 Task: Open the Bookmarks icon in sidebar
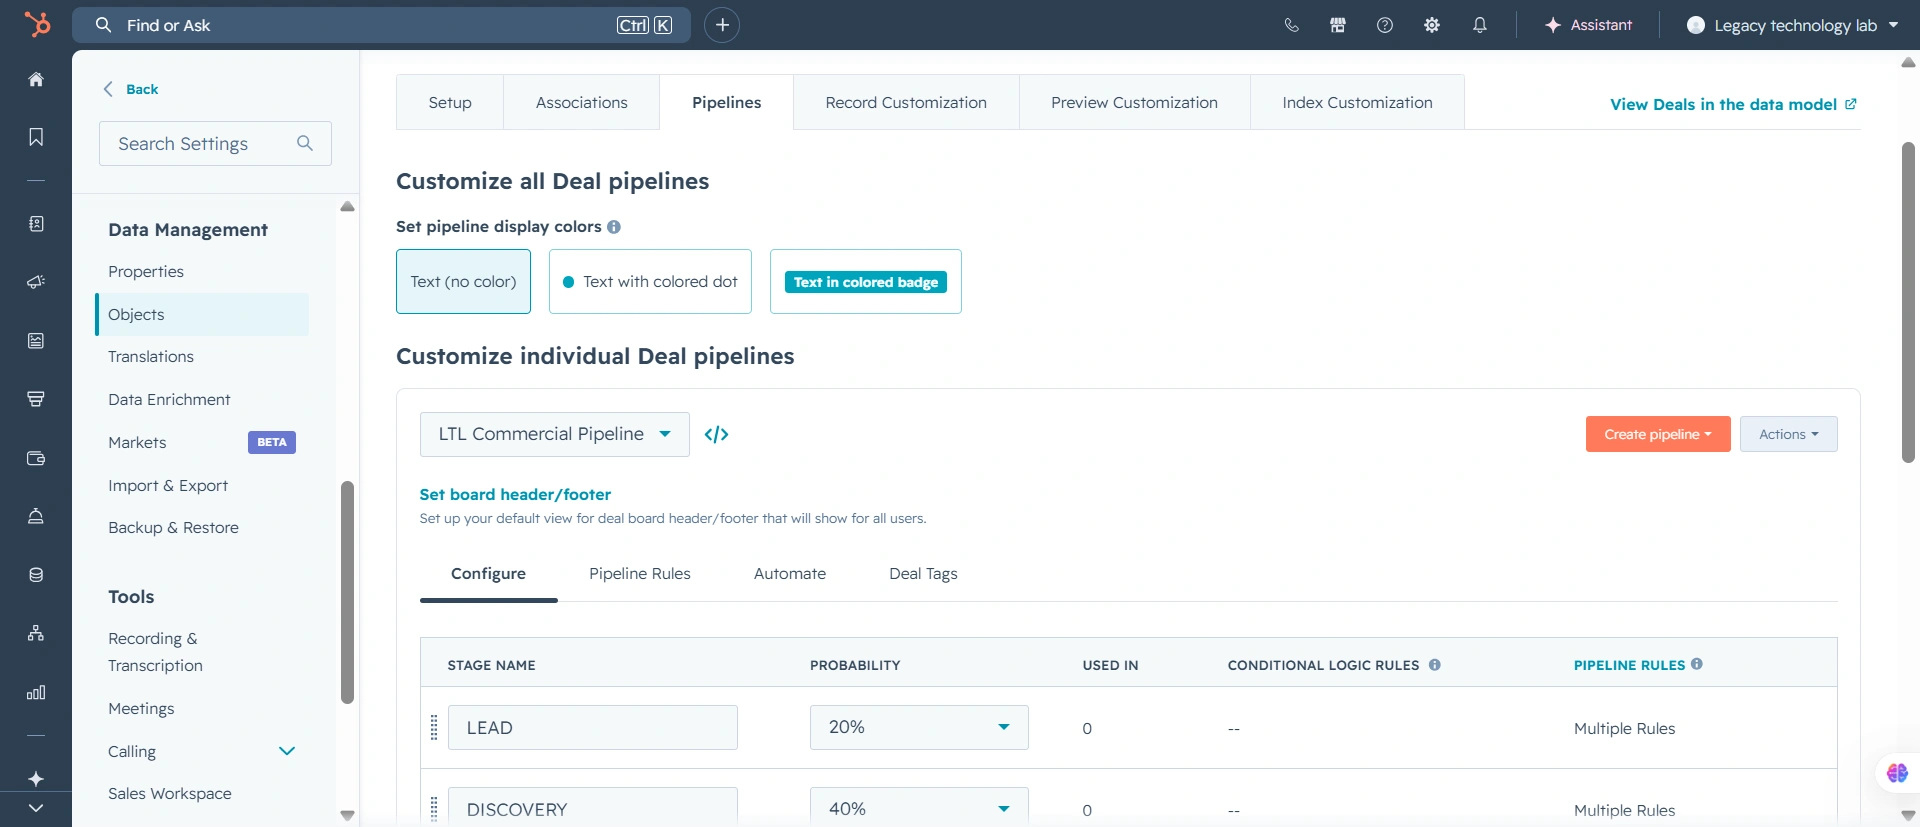point(36,137)
